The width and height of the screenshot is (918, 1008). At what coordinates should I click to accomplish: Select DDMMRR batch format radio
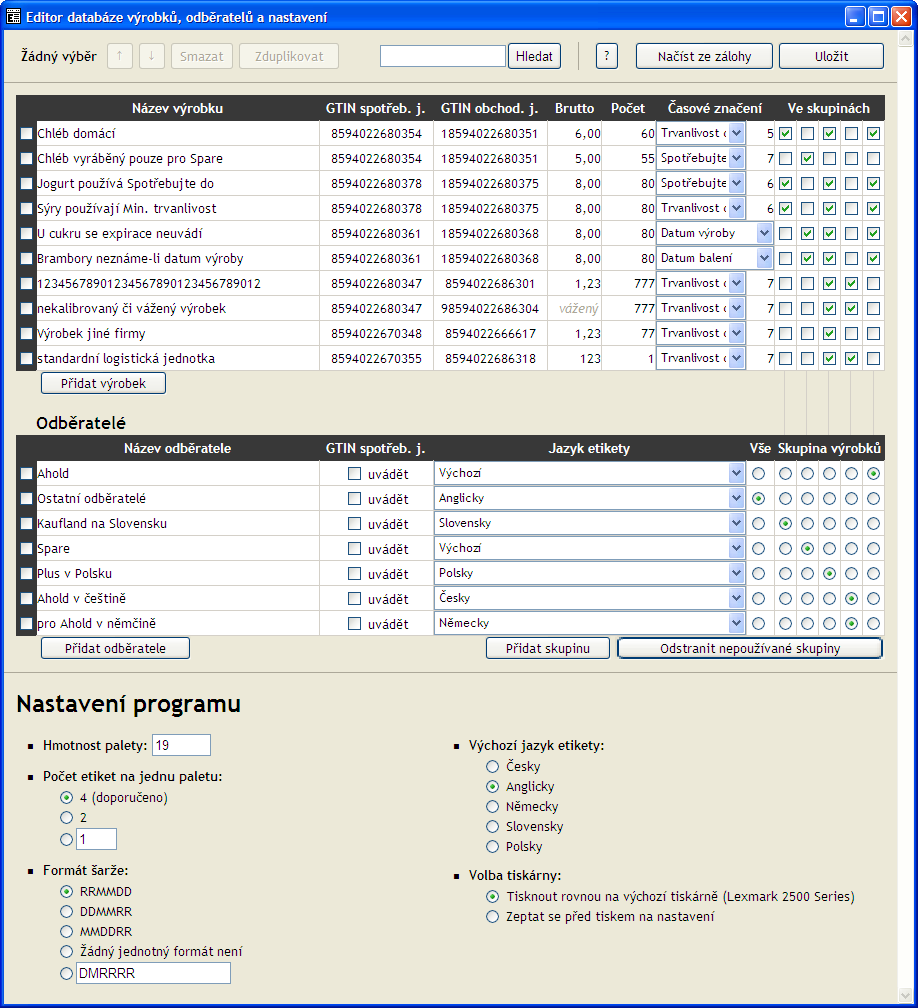[66, 912]
